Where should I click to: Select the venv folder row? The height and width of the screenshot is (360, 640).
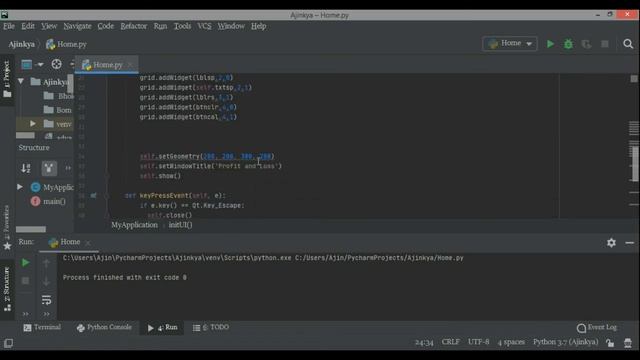44,124
